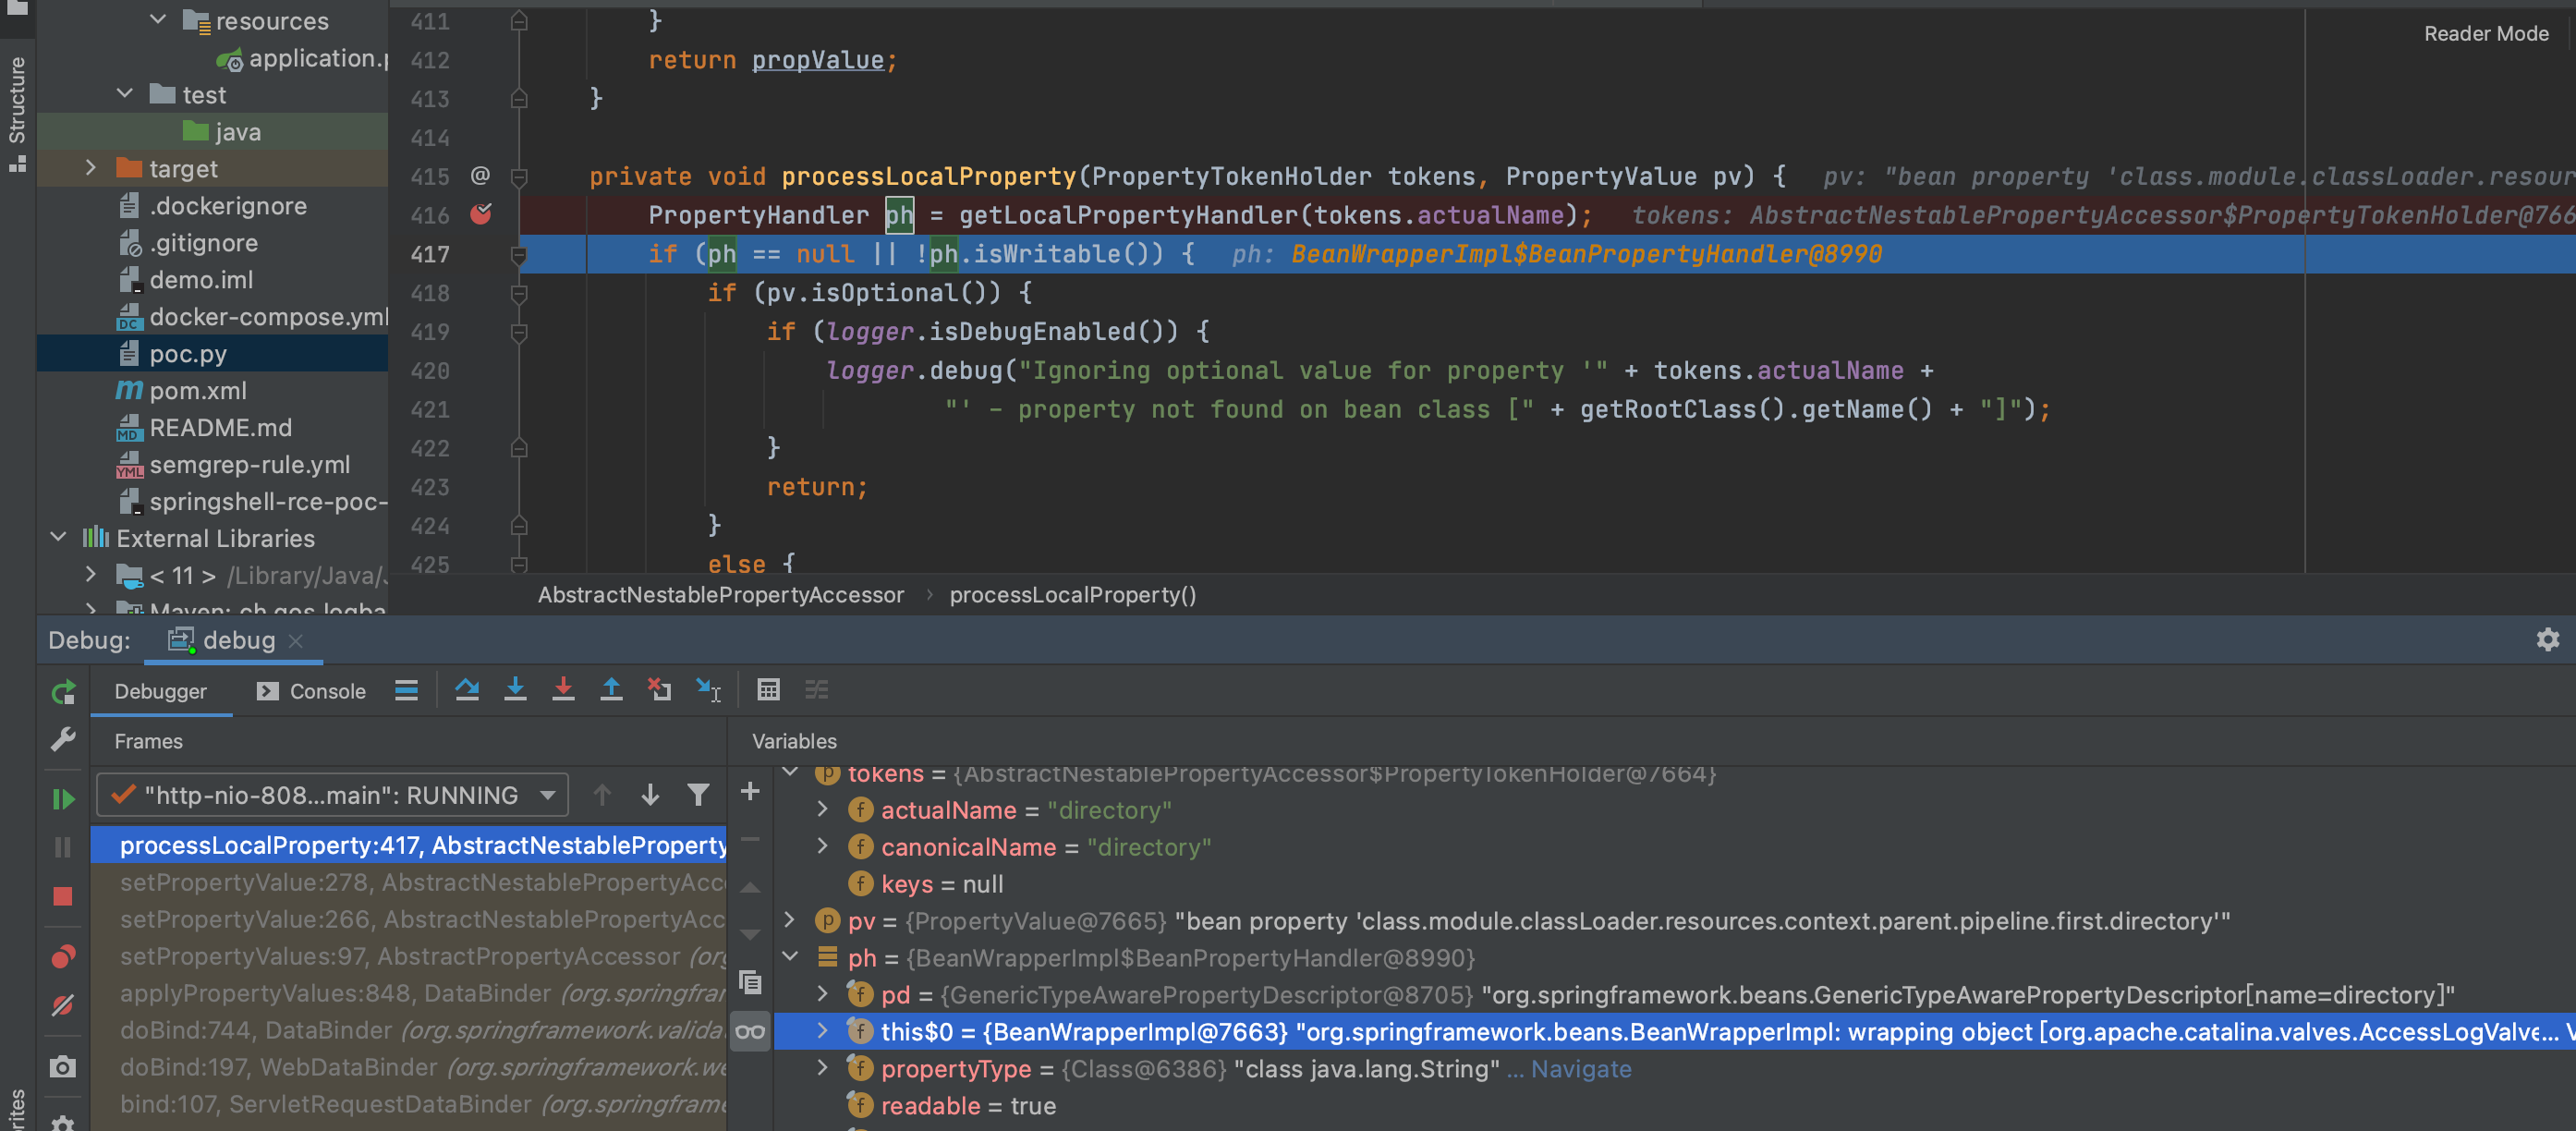The height and width of the screenshot is (1131, 2576).
Task: Select setPropertyValue:278 stack frame
Action: point(408,882)
